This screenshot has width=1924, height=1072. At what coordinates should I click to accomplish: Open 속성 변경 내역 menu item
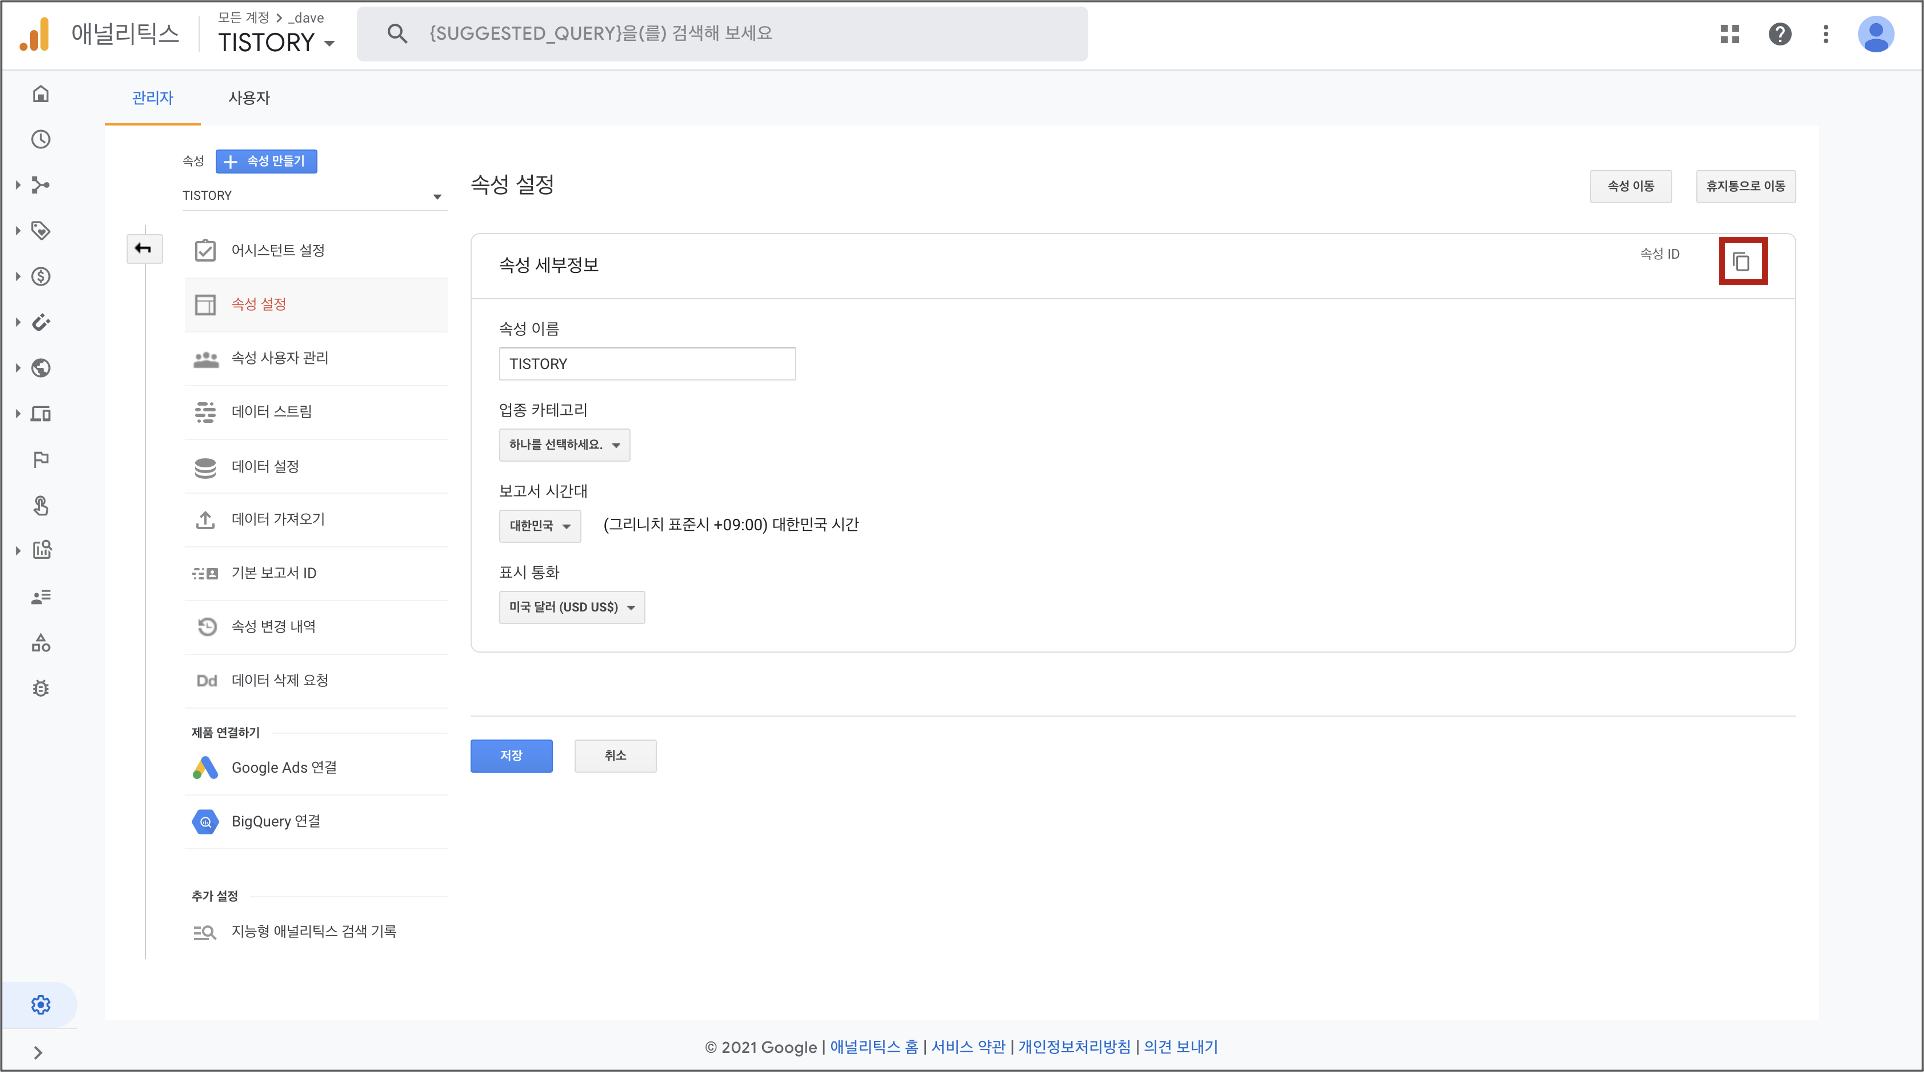click(316, 627)
